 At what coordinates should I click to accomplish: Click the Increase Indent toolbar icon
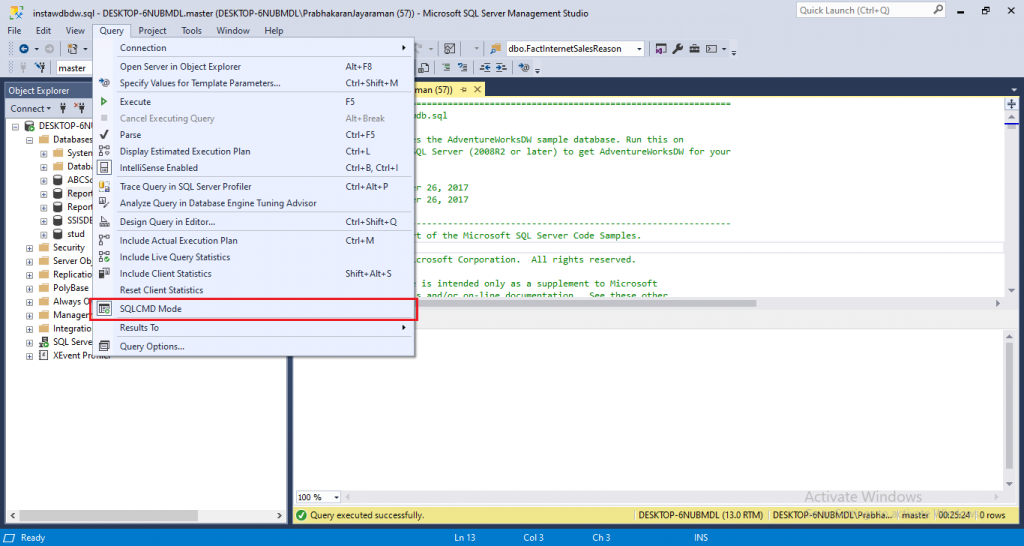click(502, 67)
